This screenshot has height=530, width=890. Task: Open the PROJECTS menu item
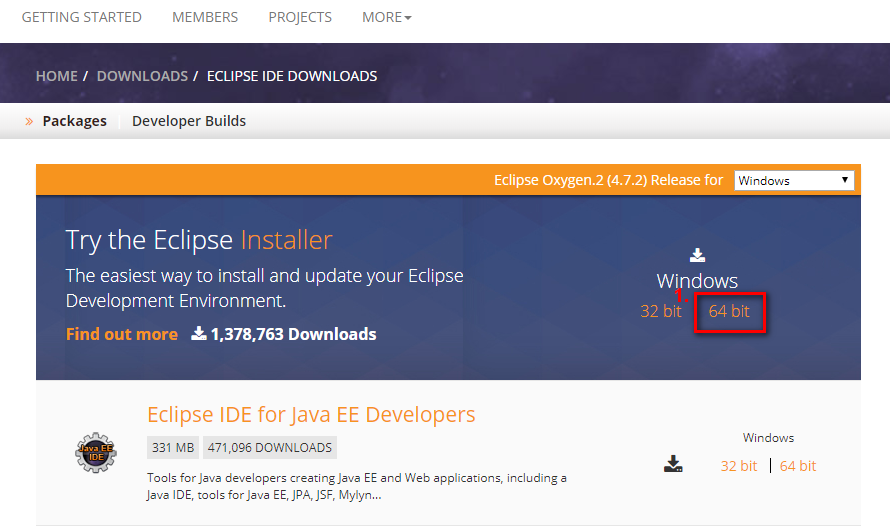click(300, 17)
